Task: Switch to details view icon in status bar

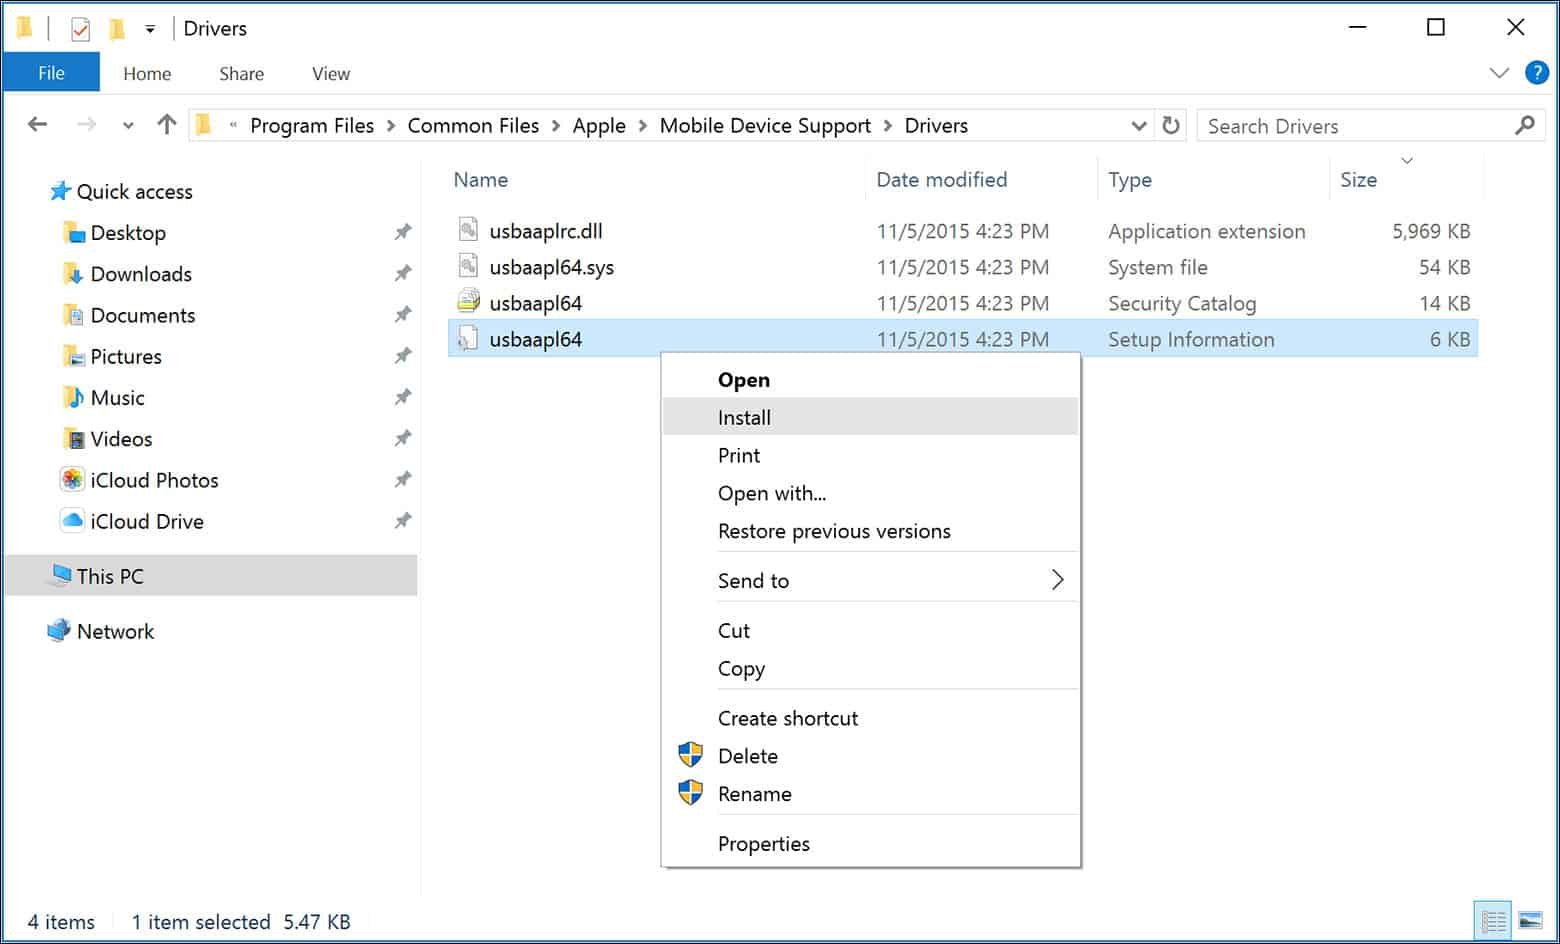Action: point(1493,921)
